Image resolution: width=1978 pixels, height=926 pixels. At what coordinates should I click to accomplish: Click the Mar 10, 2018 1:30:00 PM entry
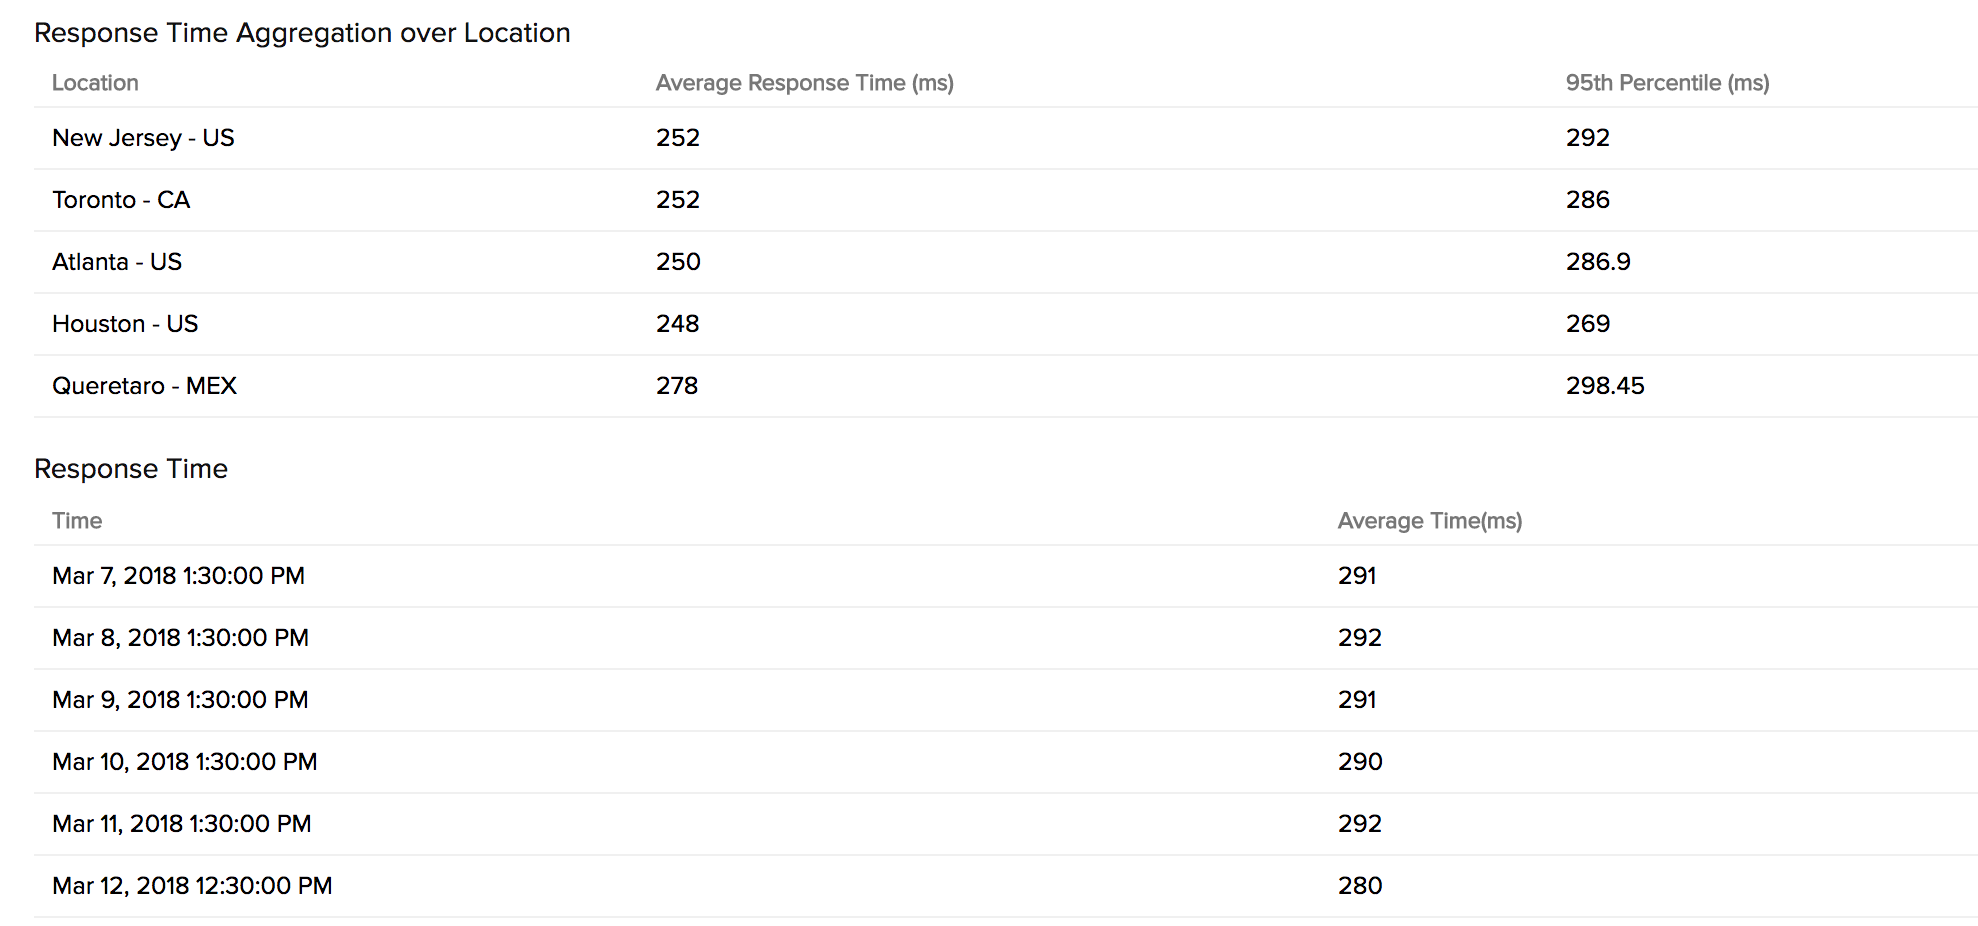[x=184, y=762]
